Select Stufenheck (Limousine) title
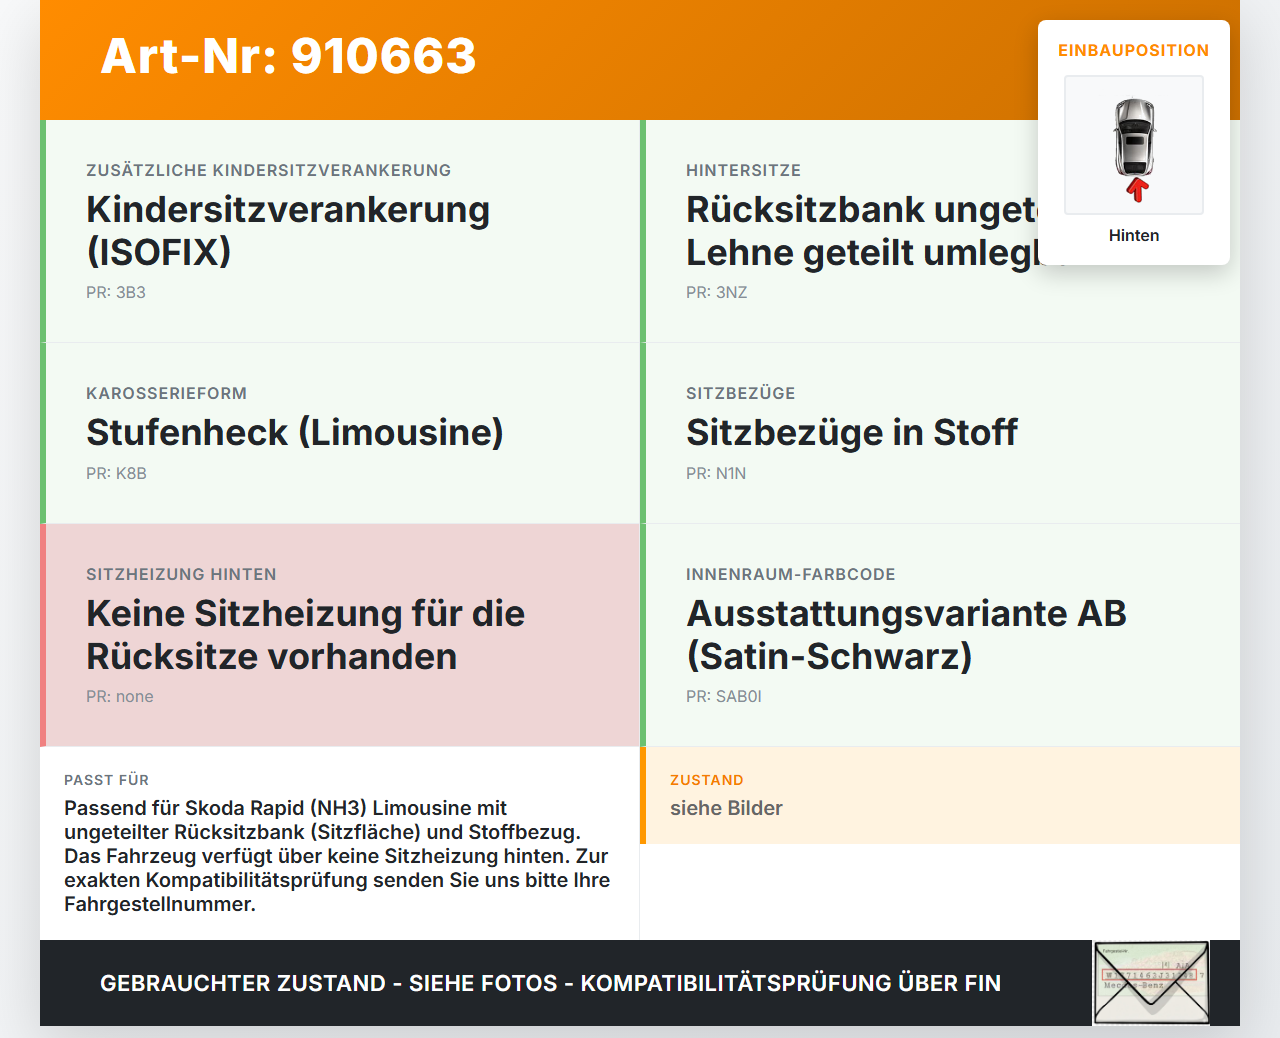1280x1038 pixels. (295, 432)
